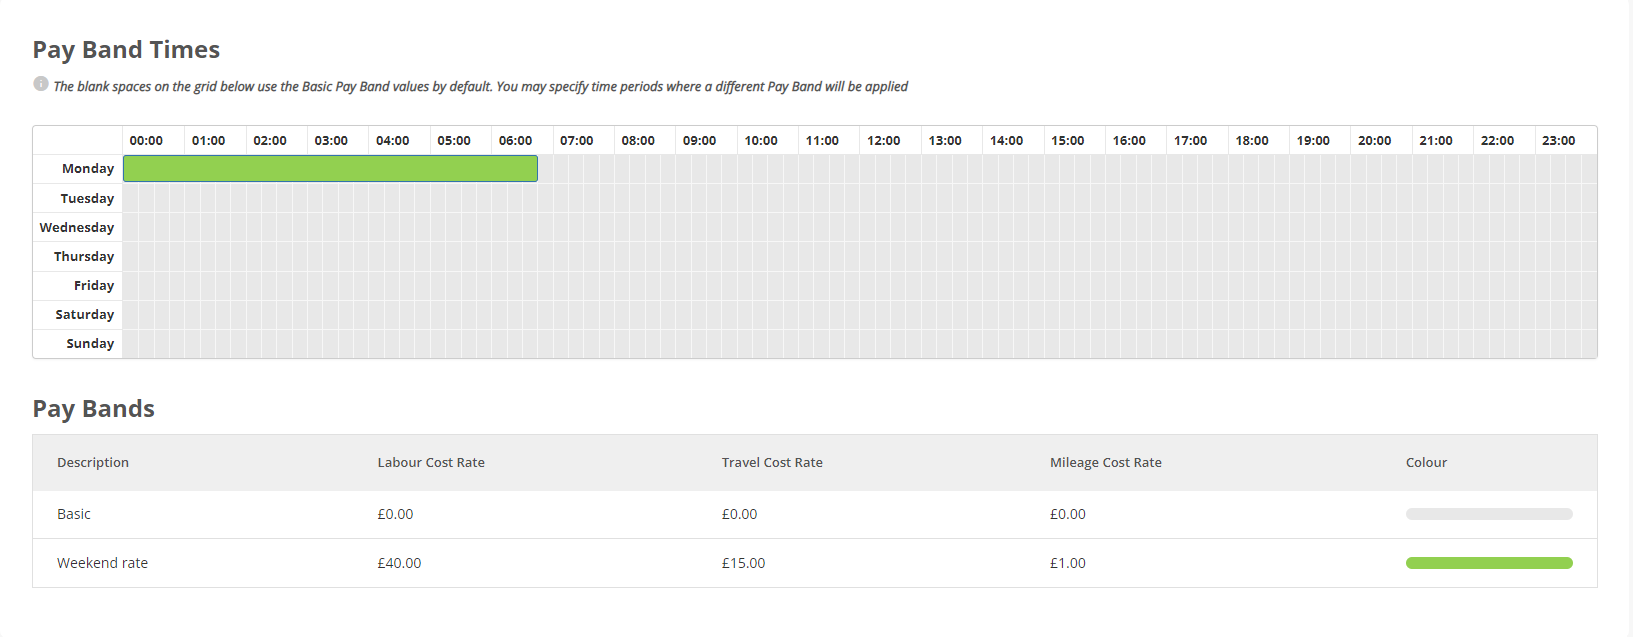The image size is (1633, 637).
Task: Open the Basic pay band row
Action: [x=815, y=514]
